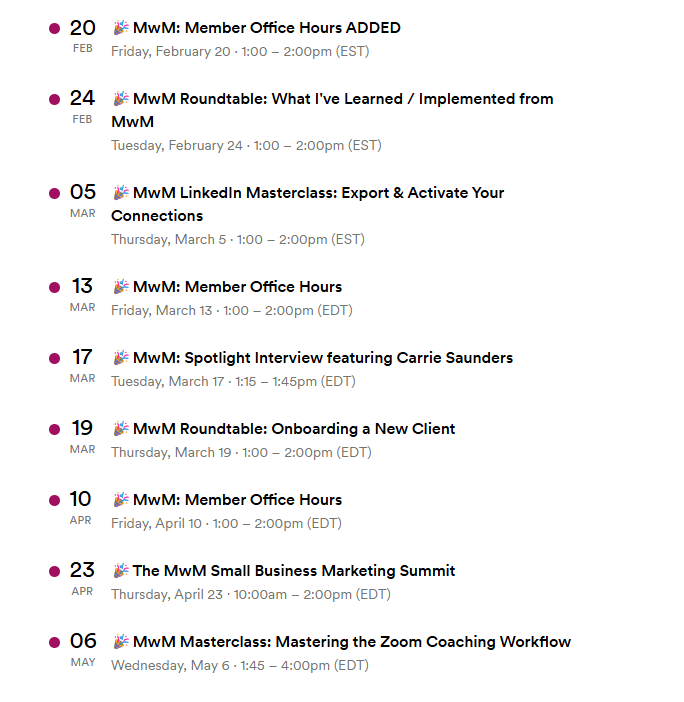Open the Carrie Saunders Spotlight Interview
The width and height of the screenshot is (684, 702).
(322, 358)
